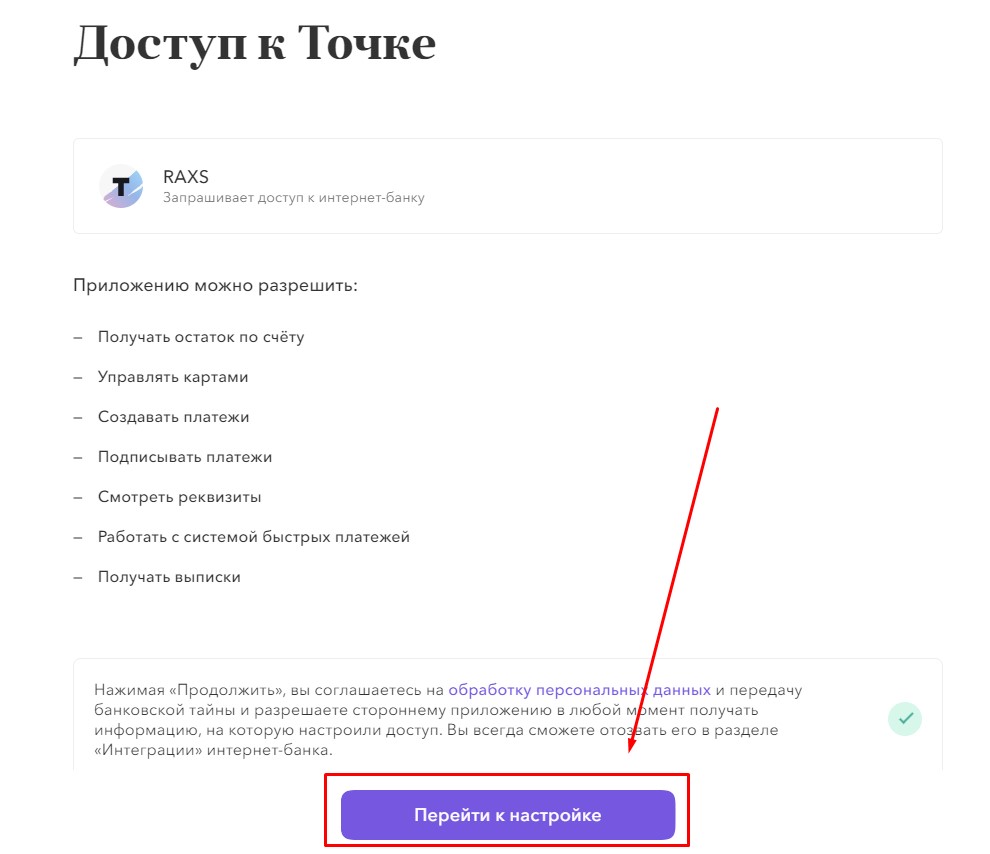Toggle the green consent checkmark
The width and height of the screenshot is (990, 854).
[905, 718]
